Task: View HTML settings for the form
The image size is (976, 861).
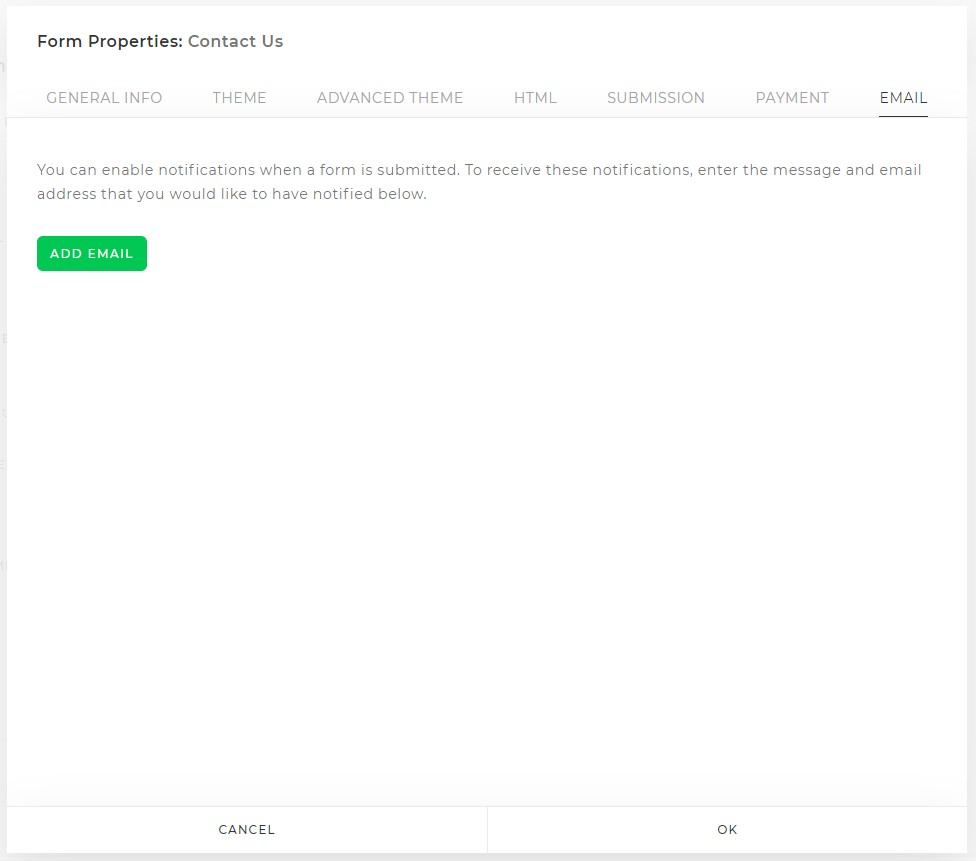Action: [x=535, y=98]
